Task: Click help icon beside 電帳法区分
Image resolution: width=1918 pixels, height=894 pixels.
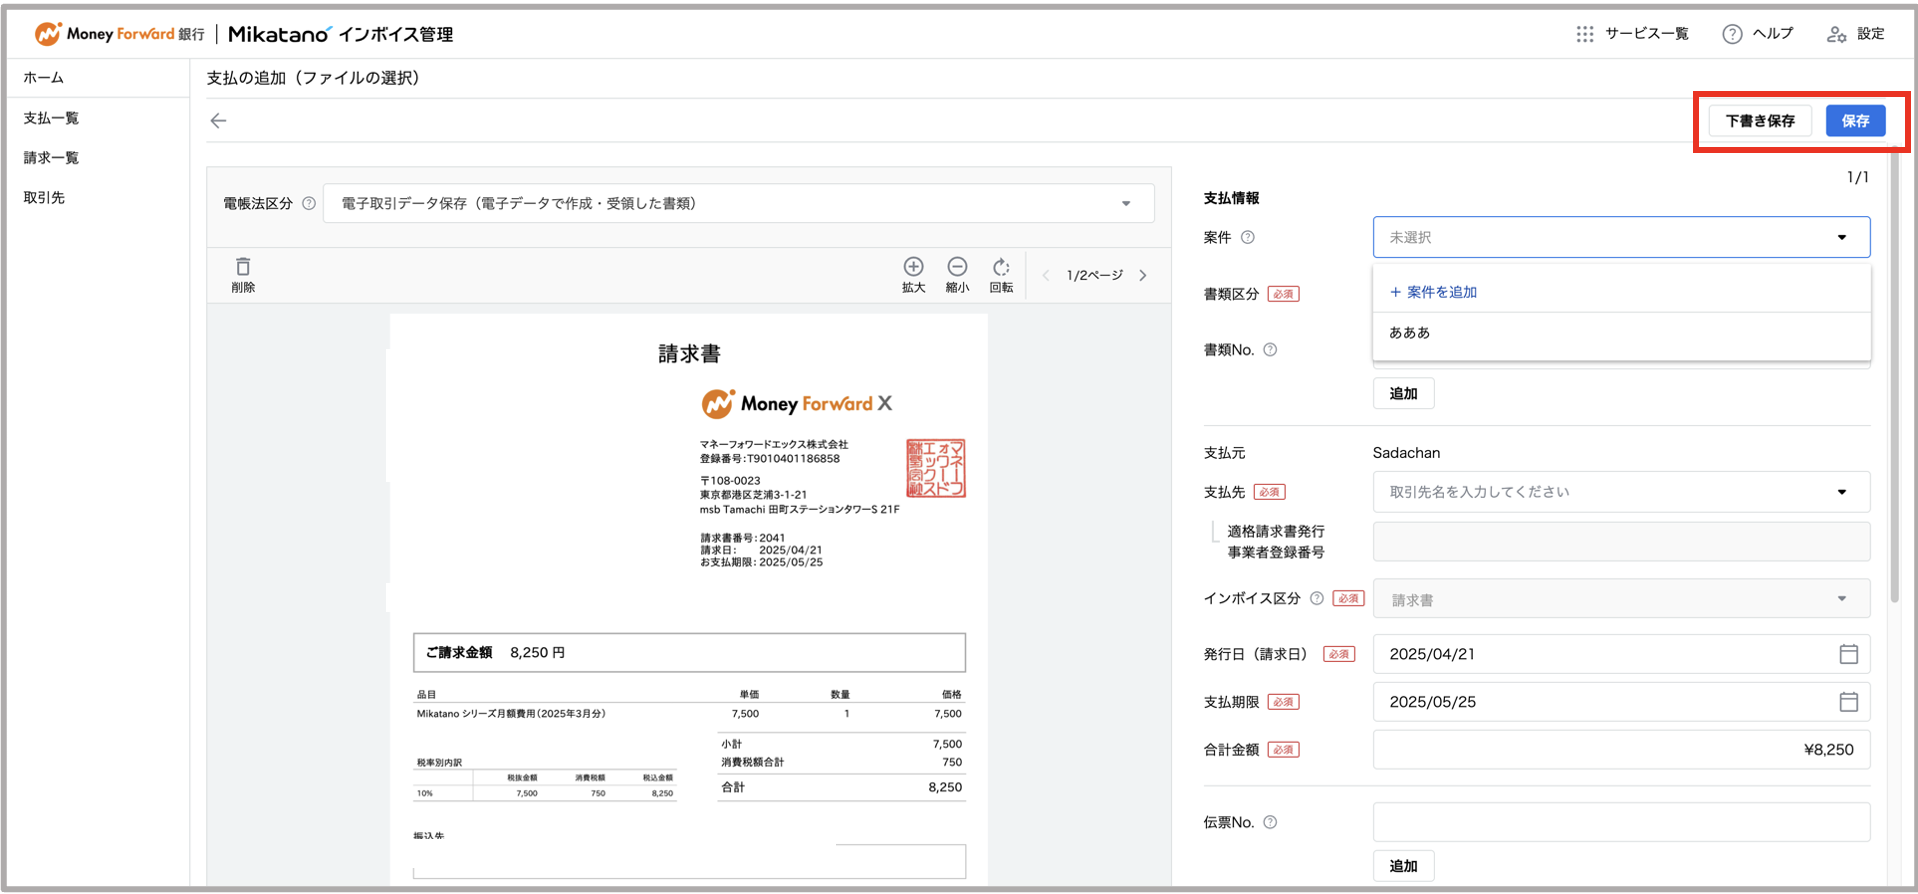Action: coord(309,203)
